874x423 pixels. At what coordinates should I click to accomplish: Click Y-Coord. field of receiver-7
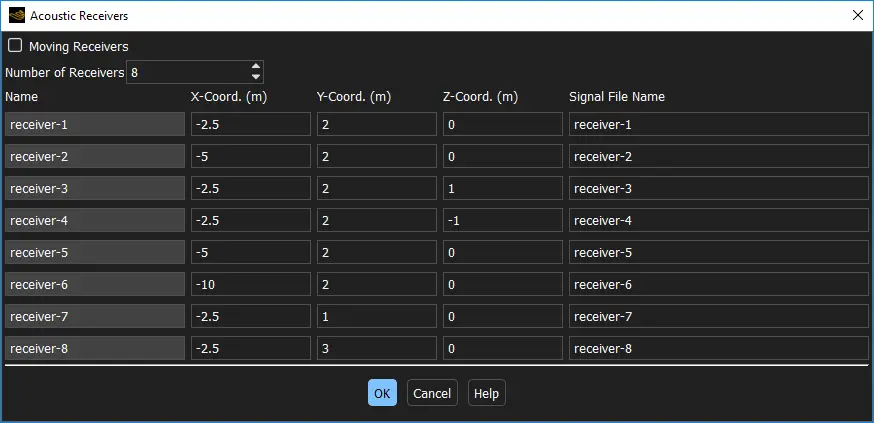click(x=376, y=316)
